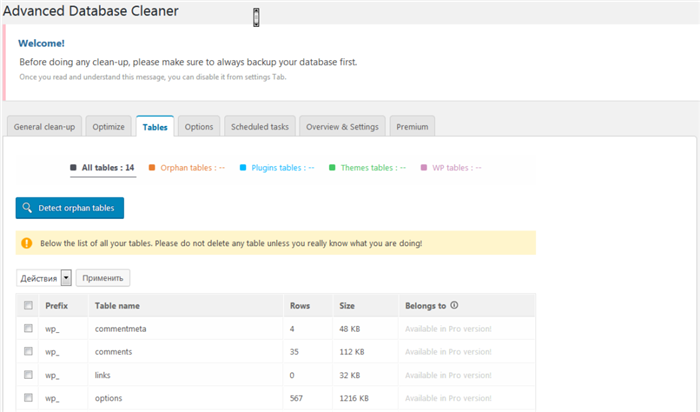700x412 pixels.
Task: Filter by WP tables link
Action: 457,167
